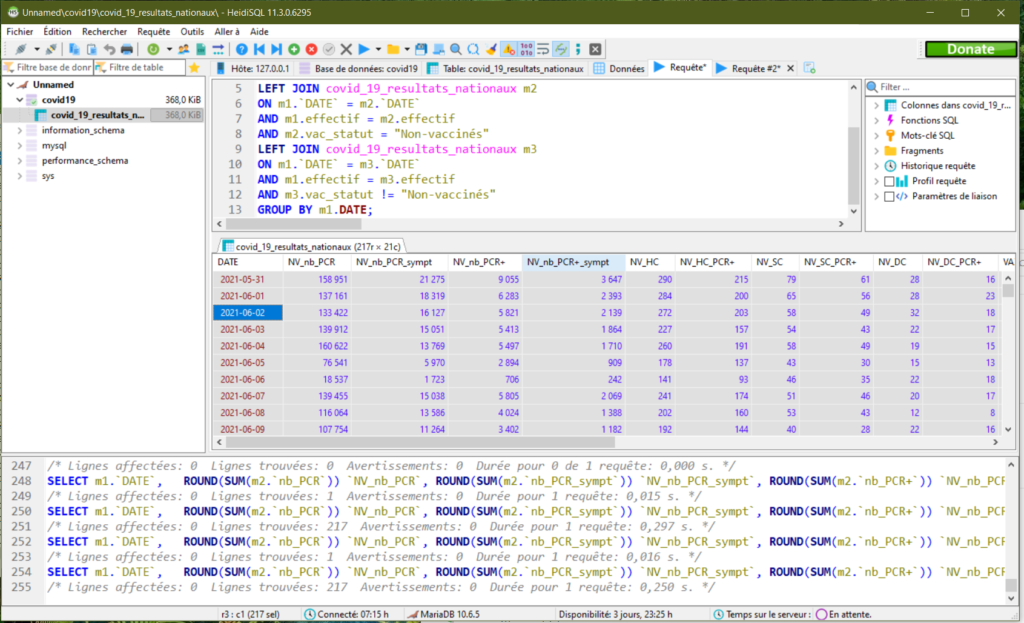This screenshot has height=623, width=1024.
Task: Click the undo arrow icon
Action: click(x=109, y=49)
